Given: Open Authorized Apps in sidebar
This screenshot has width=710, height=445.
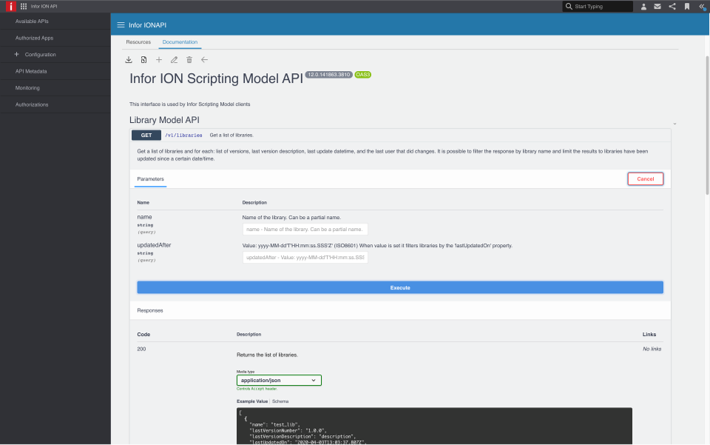Looking at the screenshot, I should click(34, 38).
